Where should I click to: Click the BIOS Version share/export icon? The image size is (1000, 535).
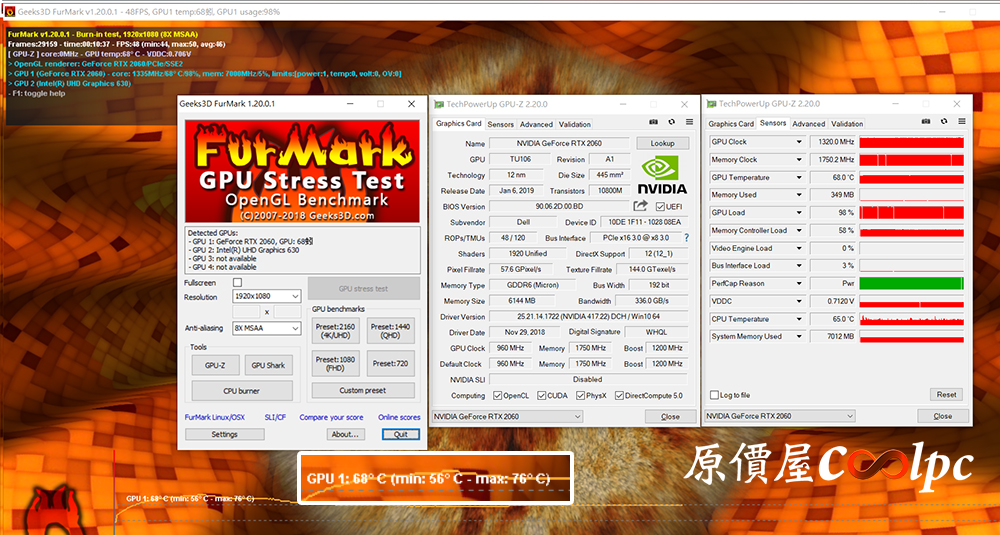point(640,206)
